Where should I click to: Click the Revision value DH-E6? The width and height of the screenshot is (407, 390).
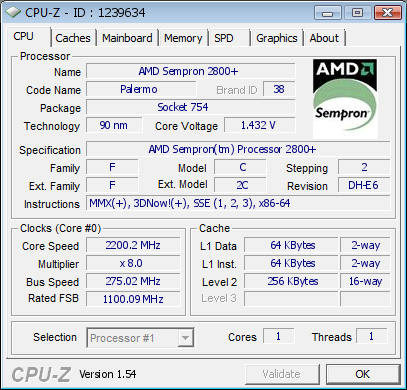coord(364,185)
